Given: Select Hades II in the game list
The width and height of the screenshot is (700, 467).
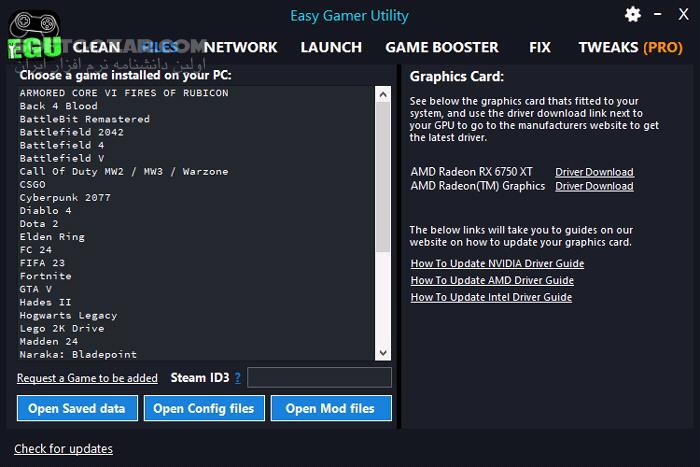Looking at the screenshot, I should [x=196, y=302].
